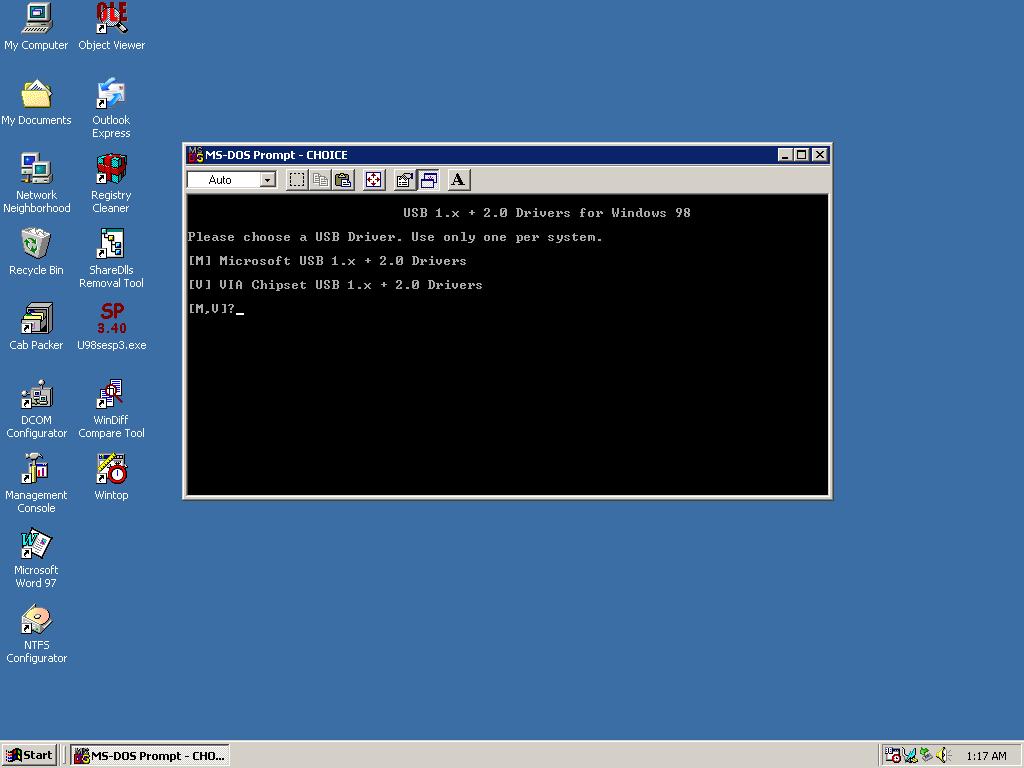The image size is (1024, 768).
Task: Click the Paste toolbar icon
Action: (344, 180)
